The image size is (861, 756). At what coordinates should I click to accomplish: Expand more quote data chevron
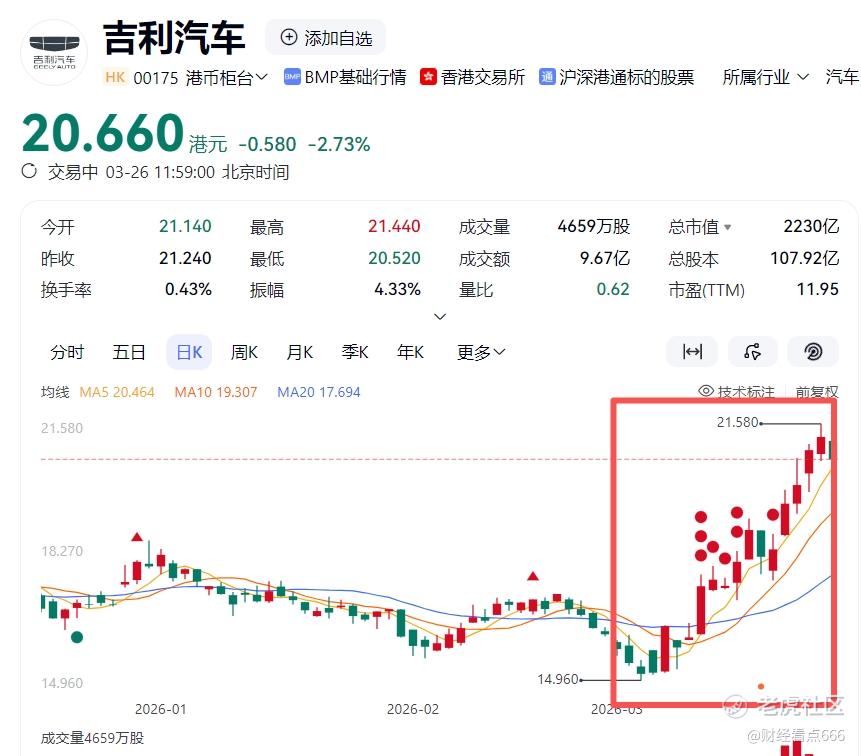coord(440,317)
